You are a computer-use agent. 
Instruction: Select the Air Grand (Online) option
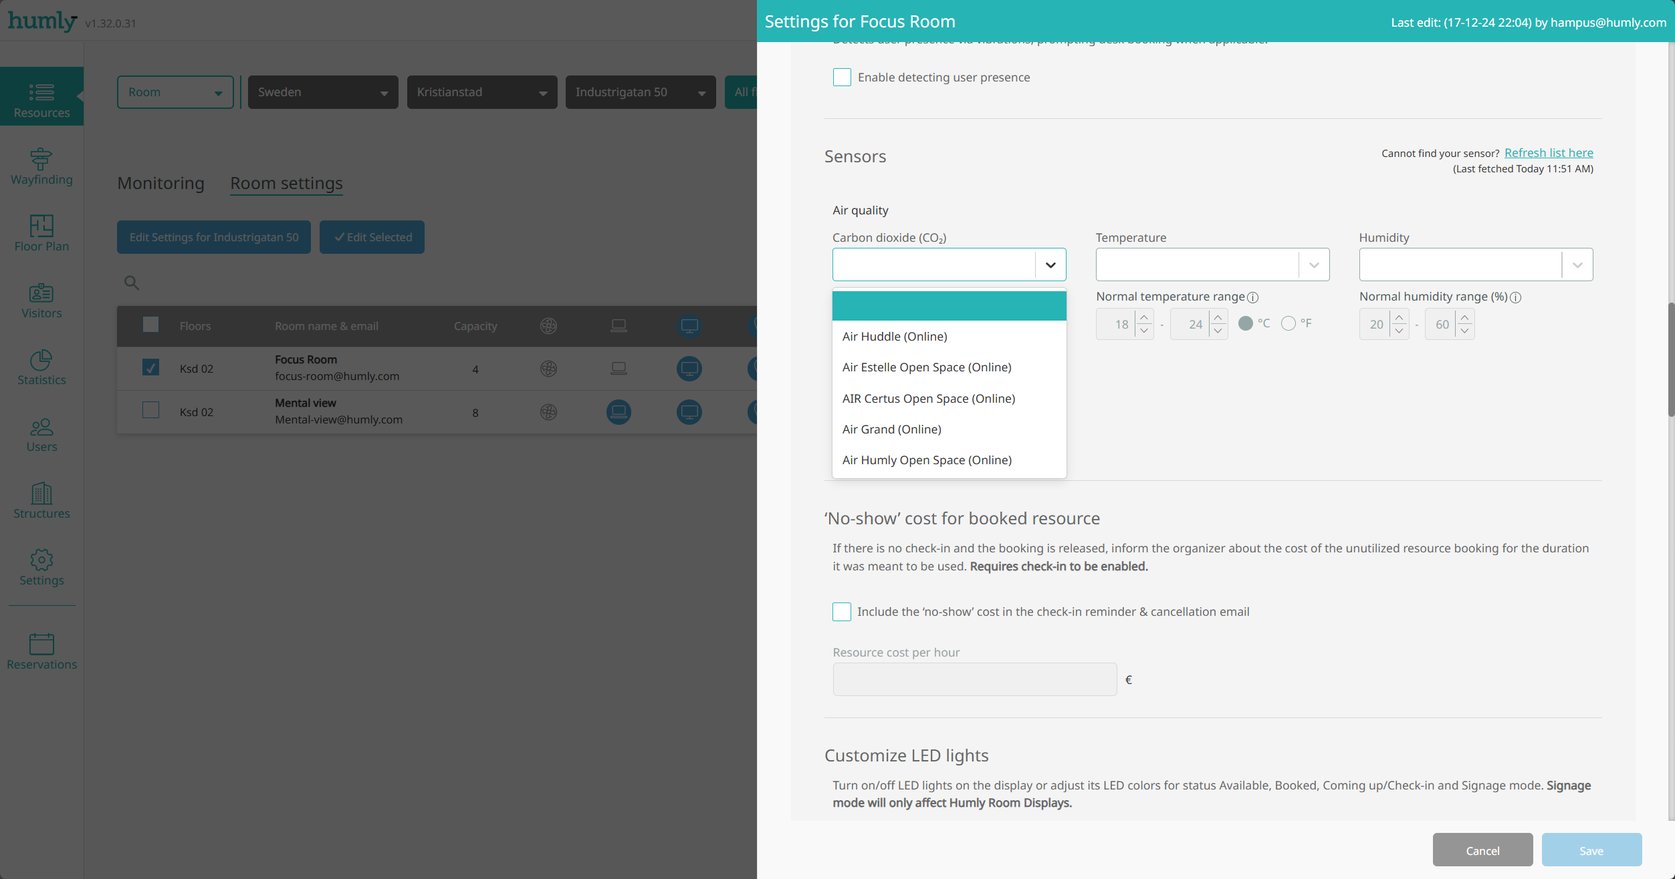[x=949, y=429]
